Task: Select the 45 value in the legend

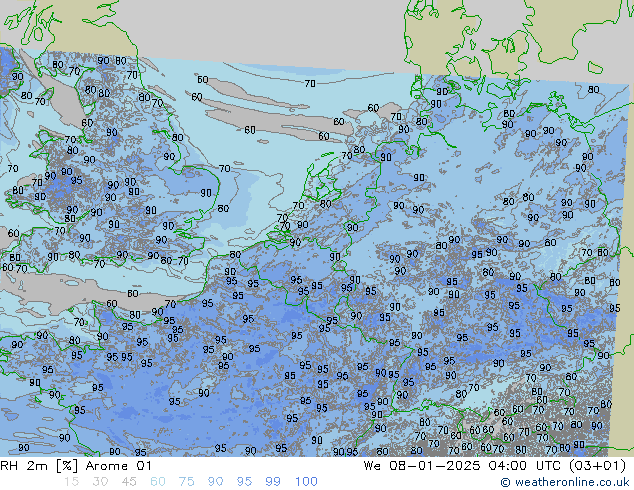Action: click(129, 482)
